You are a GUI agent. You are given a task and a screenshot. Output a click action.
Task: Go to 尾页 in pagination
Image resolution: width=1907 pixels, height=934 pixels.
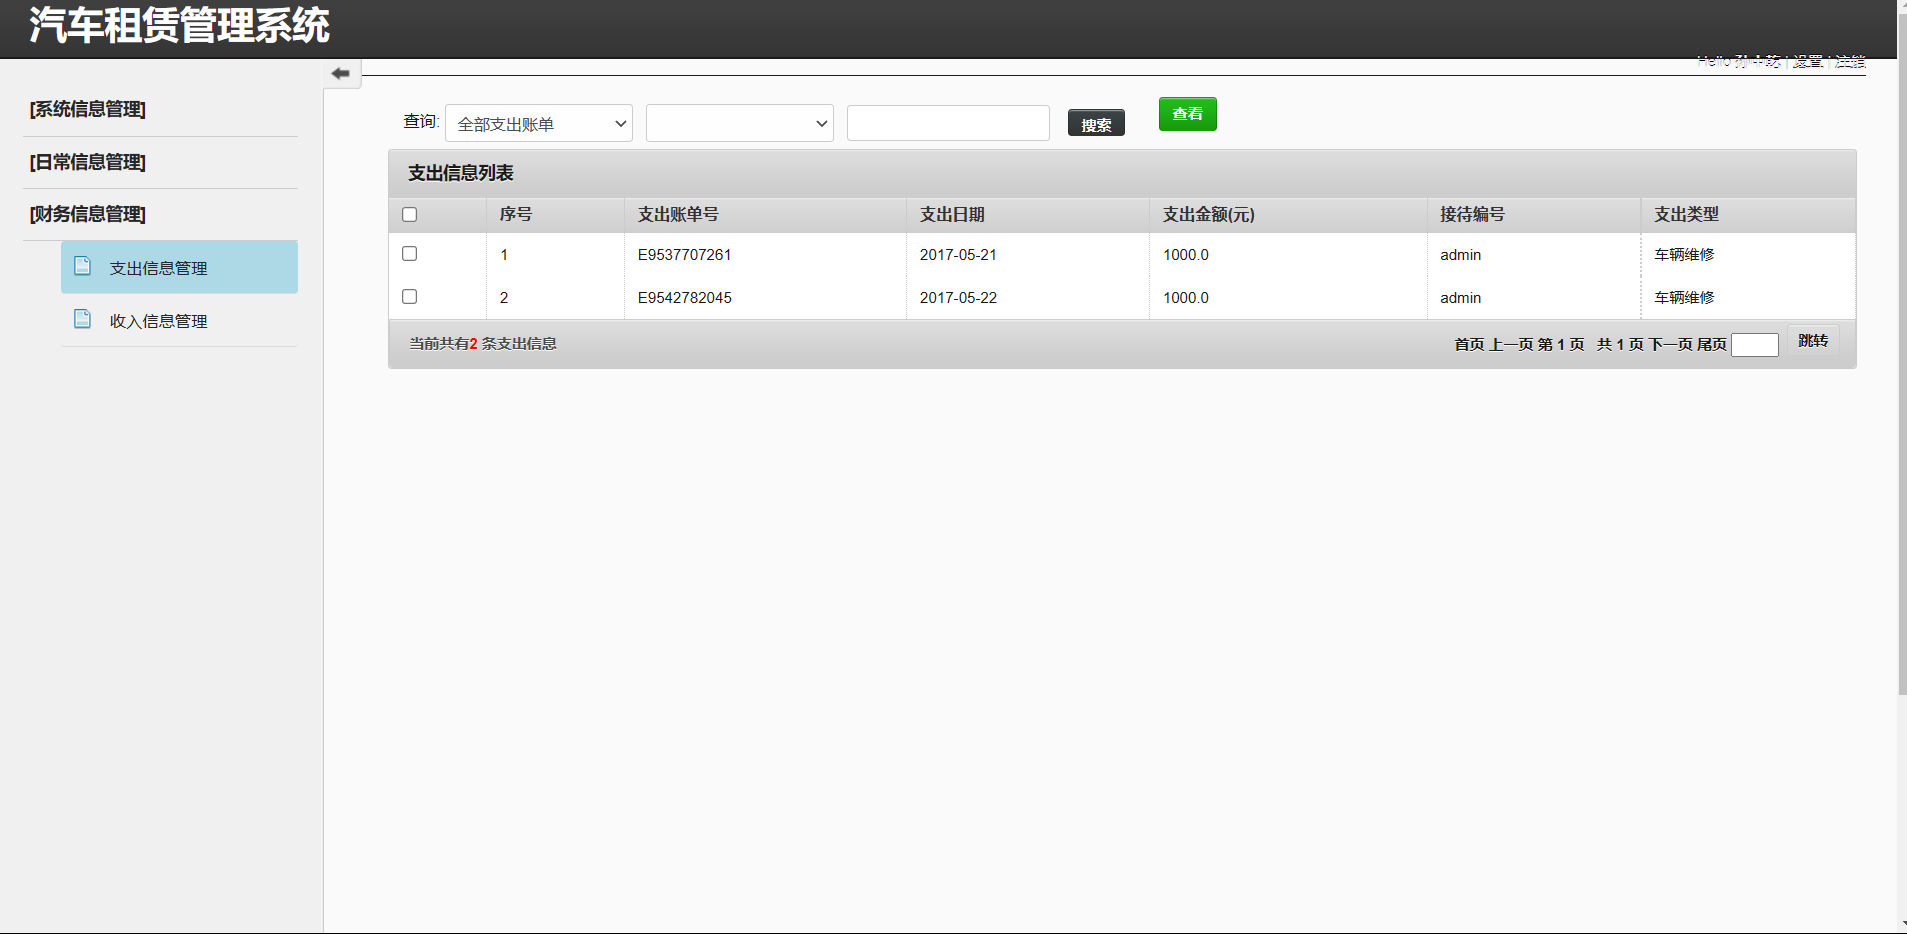point(1712,344)
